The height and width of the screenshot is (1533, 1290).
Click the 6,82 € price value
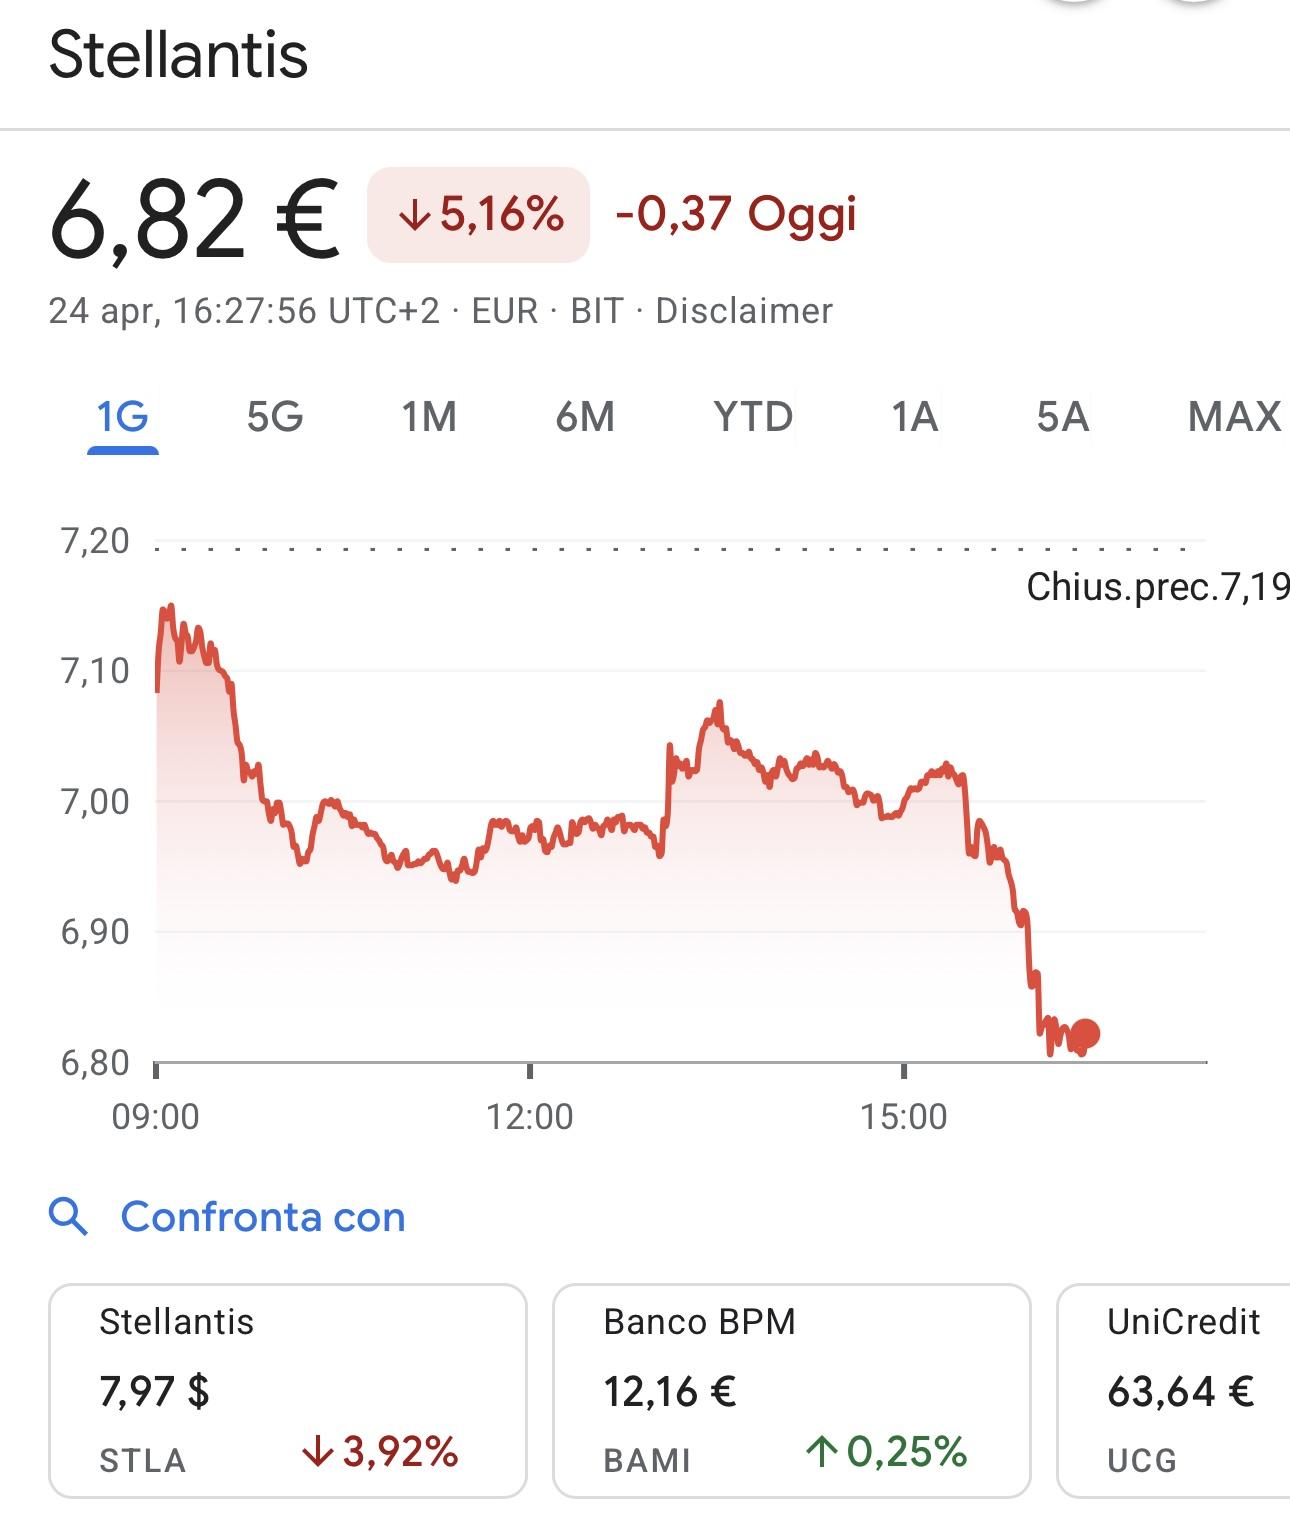point(194,217)
